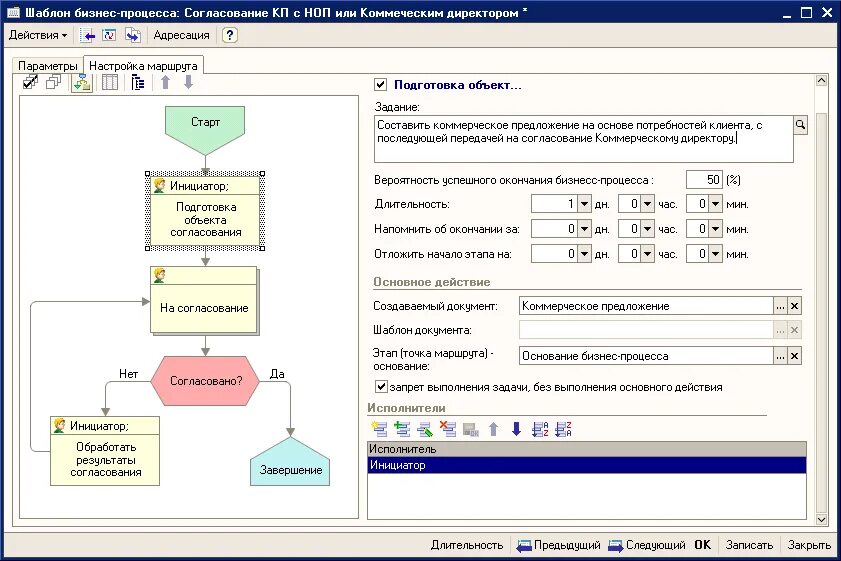Open help with the question mark icon
The image size is (841, 561).
pyautogui.click(x=230, y=35)
